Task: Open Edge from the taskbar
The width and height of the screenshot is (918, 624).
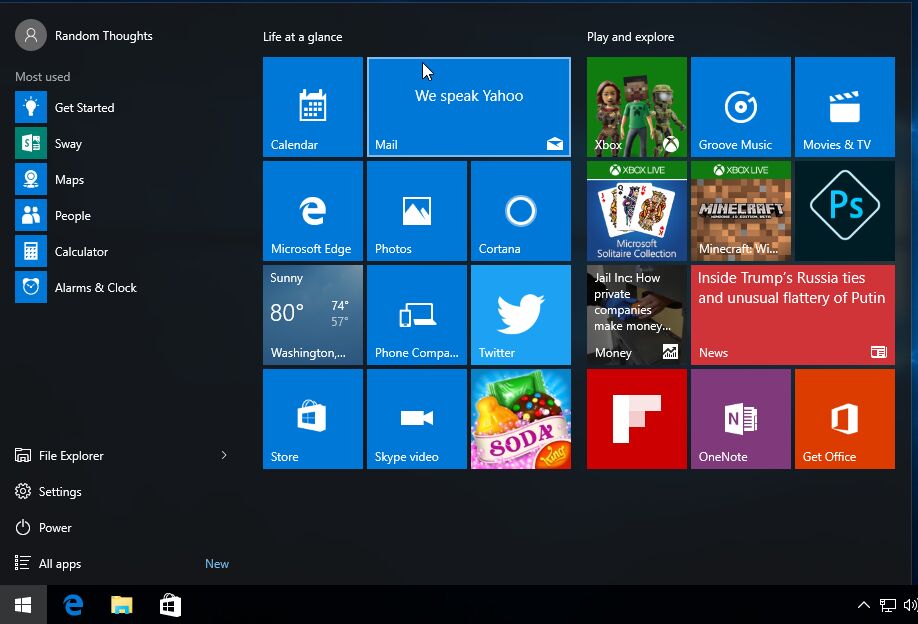Action: [x=73, y=605]
